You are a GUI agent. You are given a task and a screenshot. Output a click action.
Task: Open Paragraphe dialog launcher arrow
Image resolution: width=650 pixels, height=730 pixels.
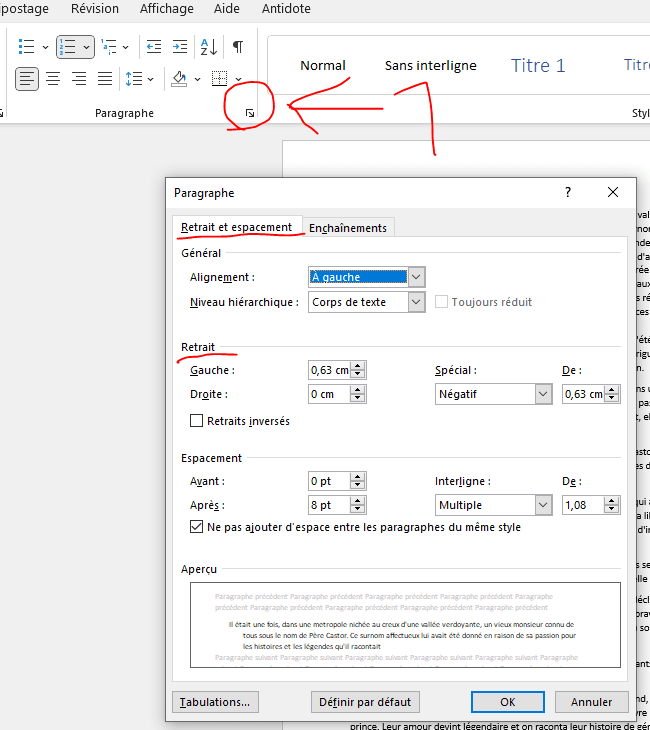250,114
